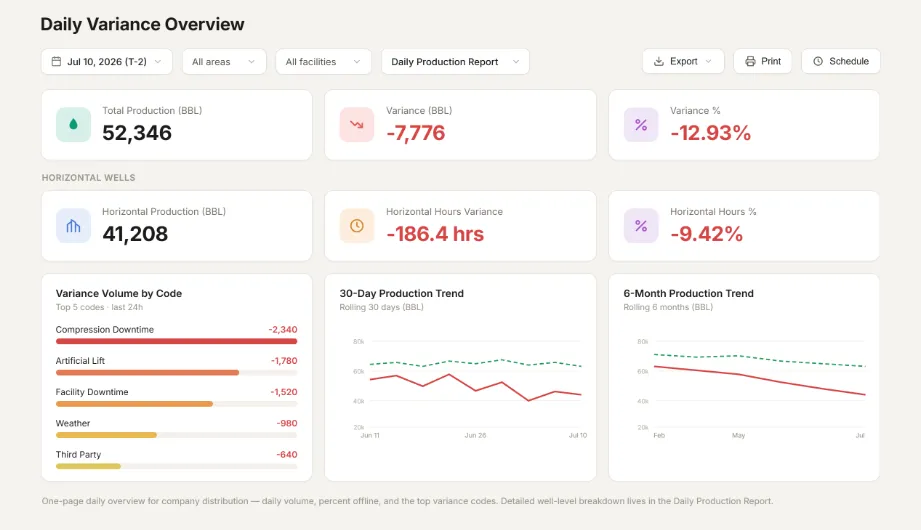The height and width of the screenshot is (530, 921).
Task: Click the Third Party variance bar
Action: (x=88, y=466)
